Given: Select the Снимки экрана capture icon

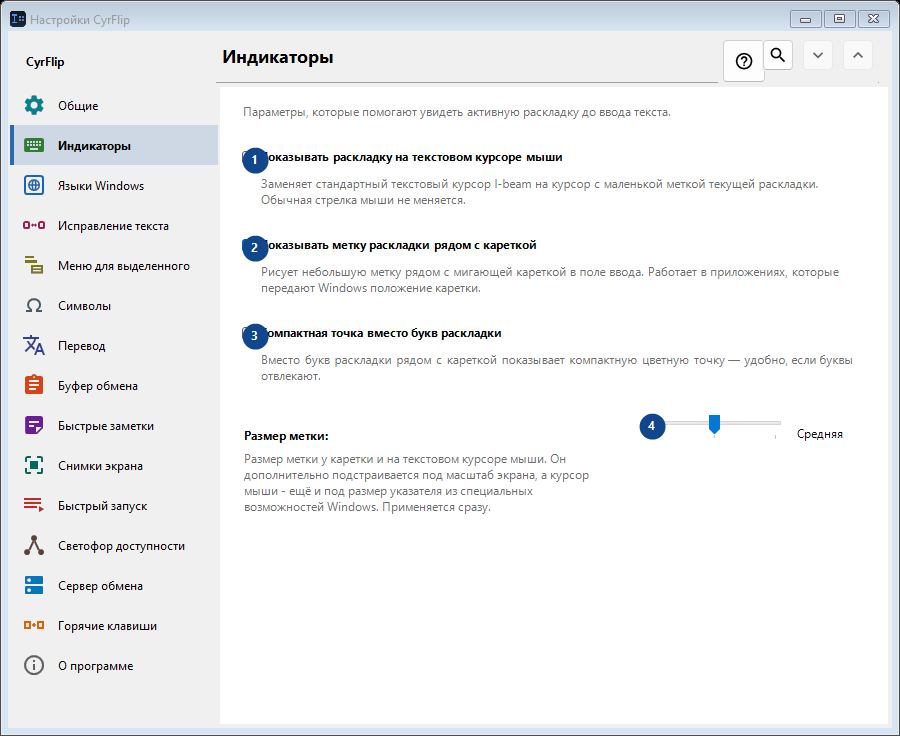Looking at the screenshot, I should pyautogui.click(x=34, y=466).
